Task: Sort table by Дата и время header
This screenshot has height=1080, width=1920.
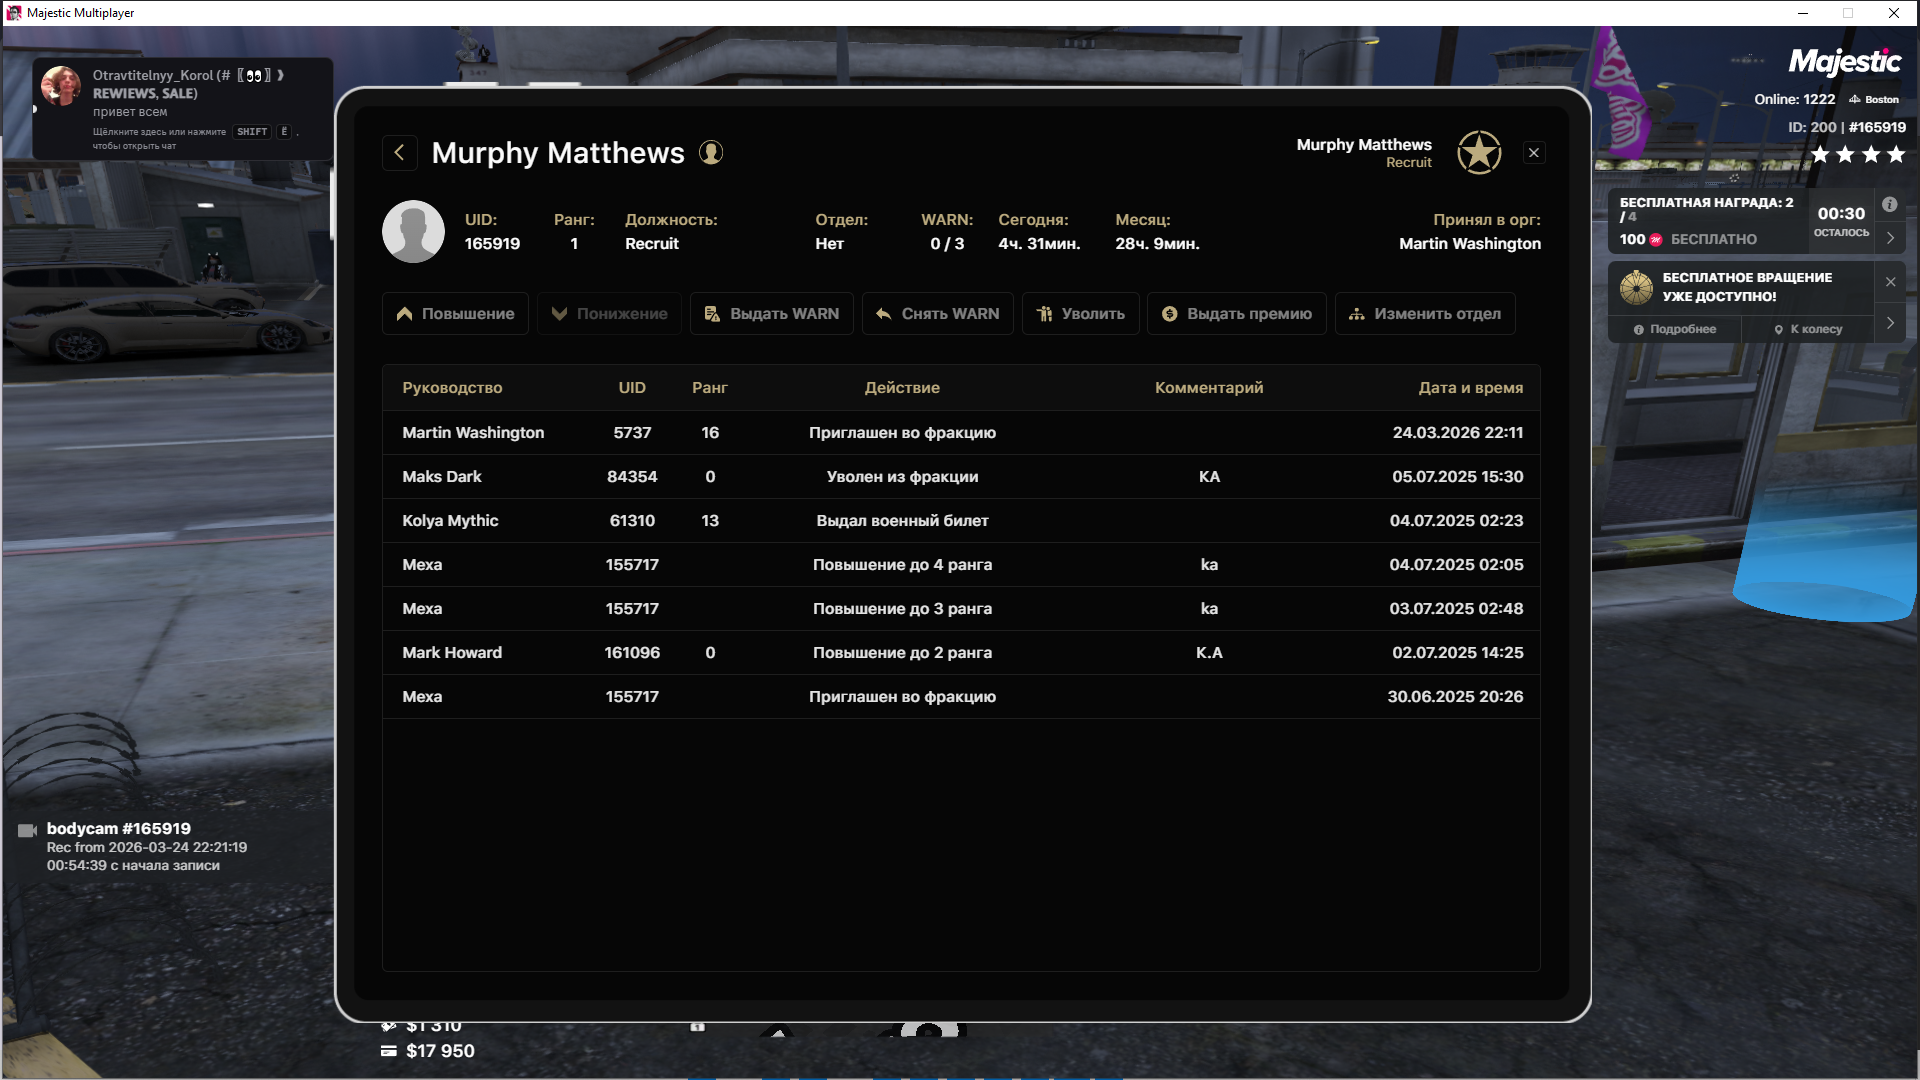Action: [1470, 388]
